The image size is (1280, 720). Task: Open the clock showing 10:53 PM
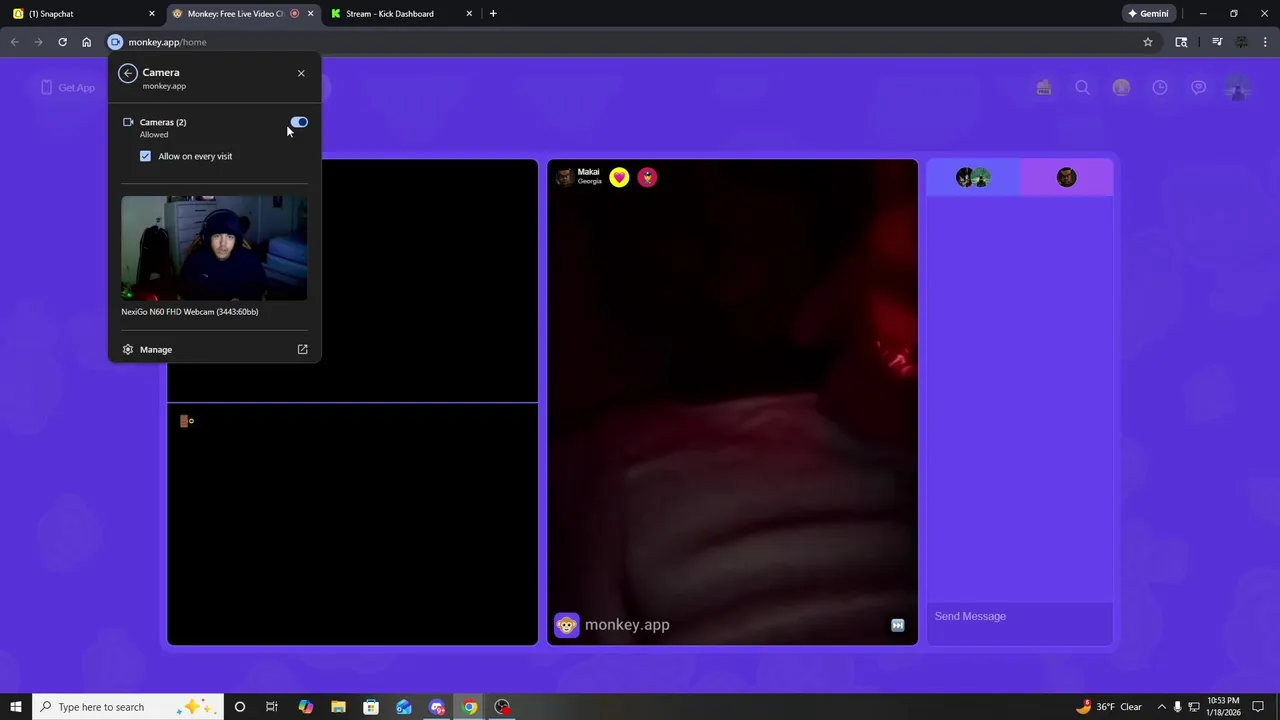(1224, 707)
